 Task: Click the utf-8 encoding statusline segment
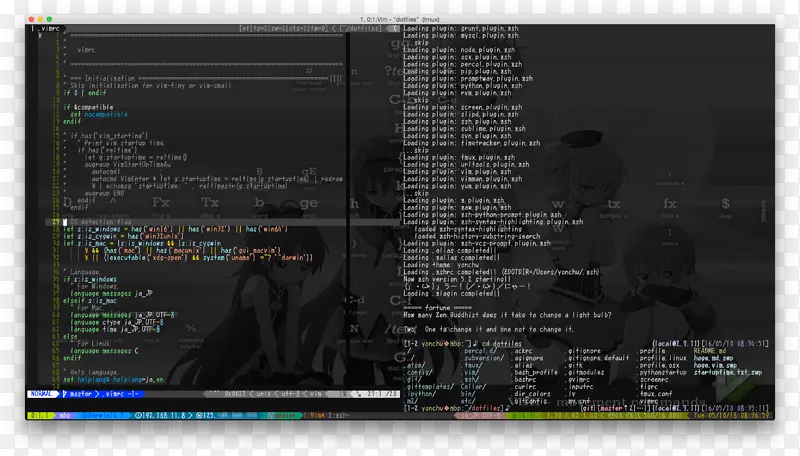point(291,394)
